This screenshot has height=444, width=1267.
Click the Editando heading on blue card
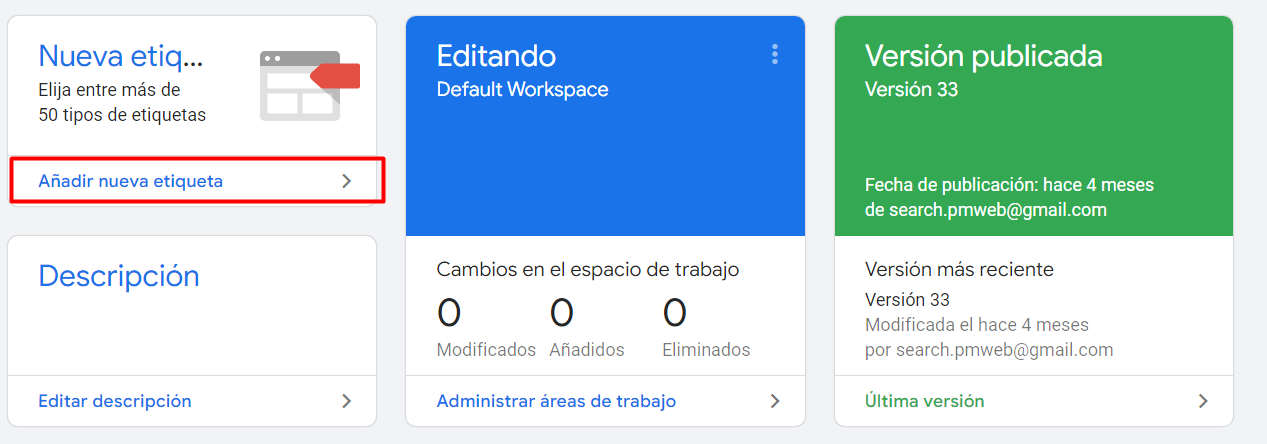(496, 56)
